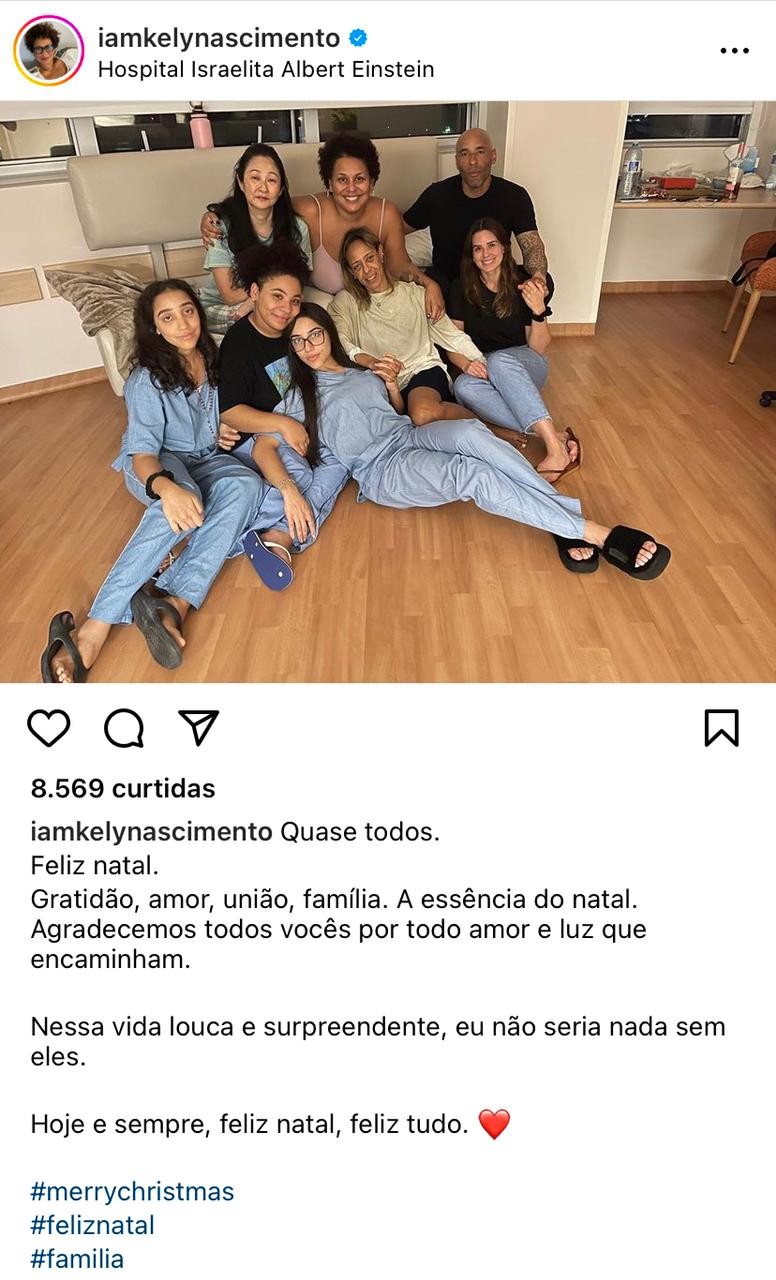
Task: Open the #merrychristmas hashtag
Action: (x=132, y=1192)
